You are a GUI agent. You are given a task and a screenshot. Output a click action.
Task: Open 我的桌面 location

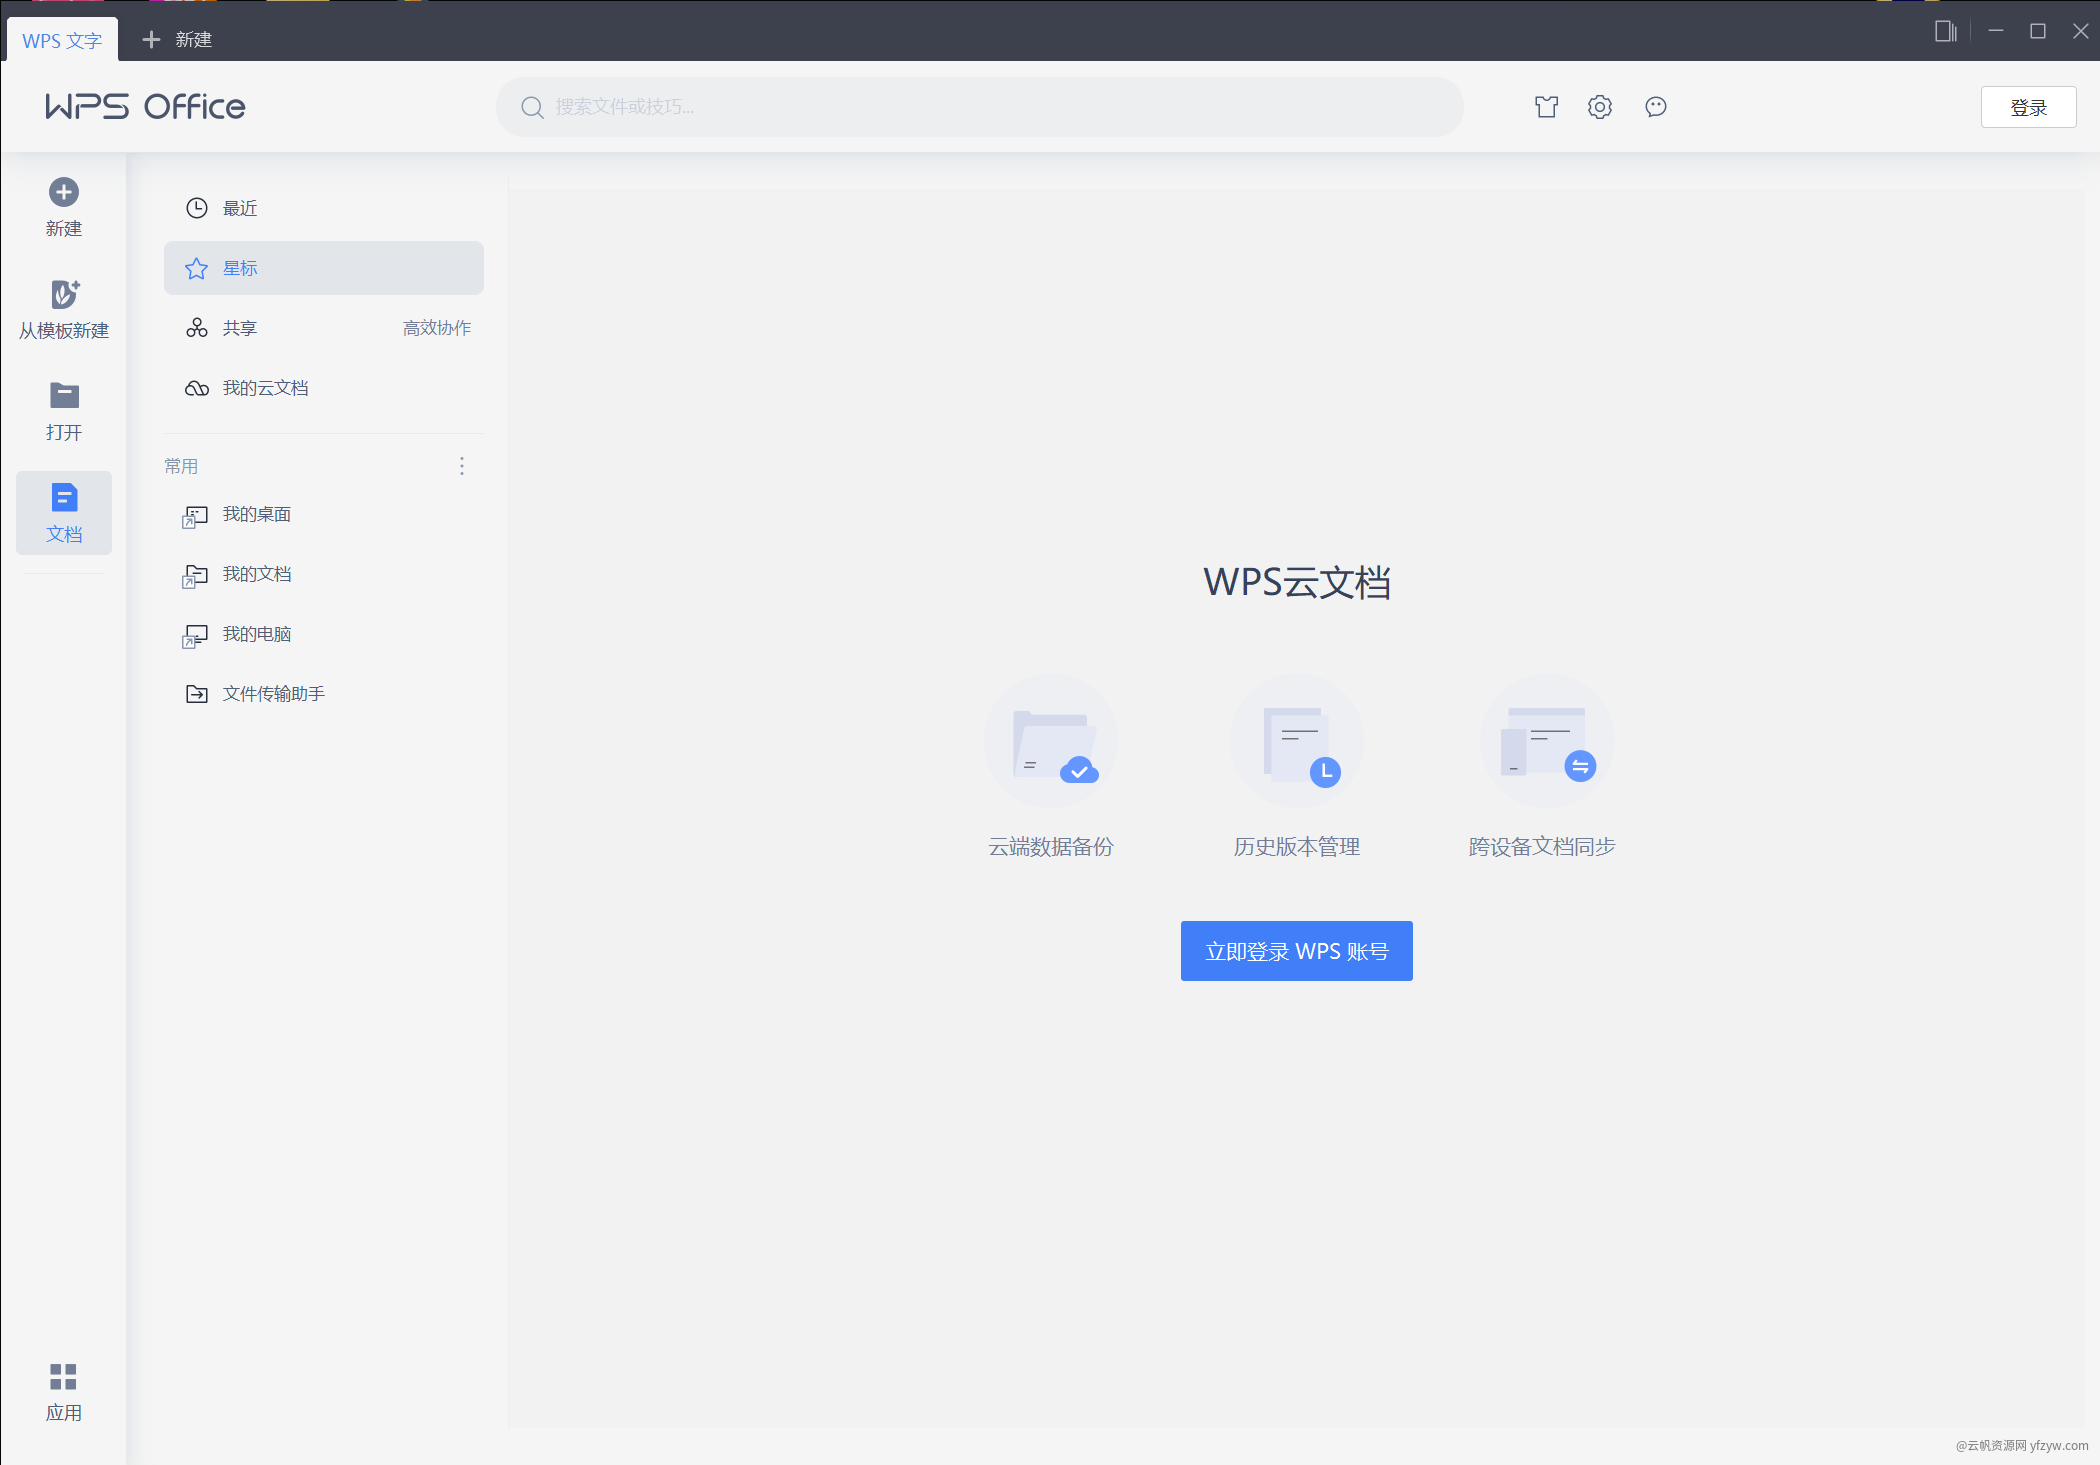[x=324, y=514]
